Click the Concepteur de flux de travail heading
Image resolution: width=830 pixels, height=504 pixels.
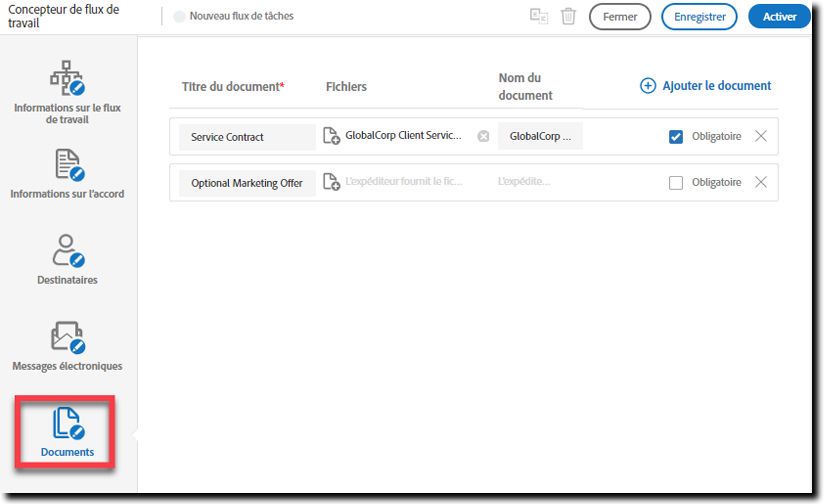pos(64,16)
